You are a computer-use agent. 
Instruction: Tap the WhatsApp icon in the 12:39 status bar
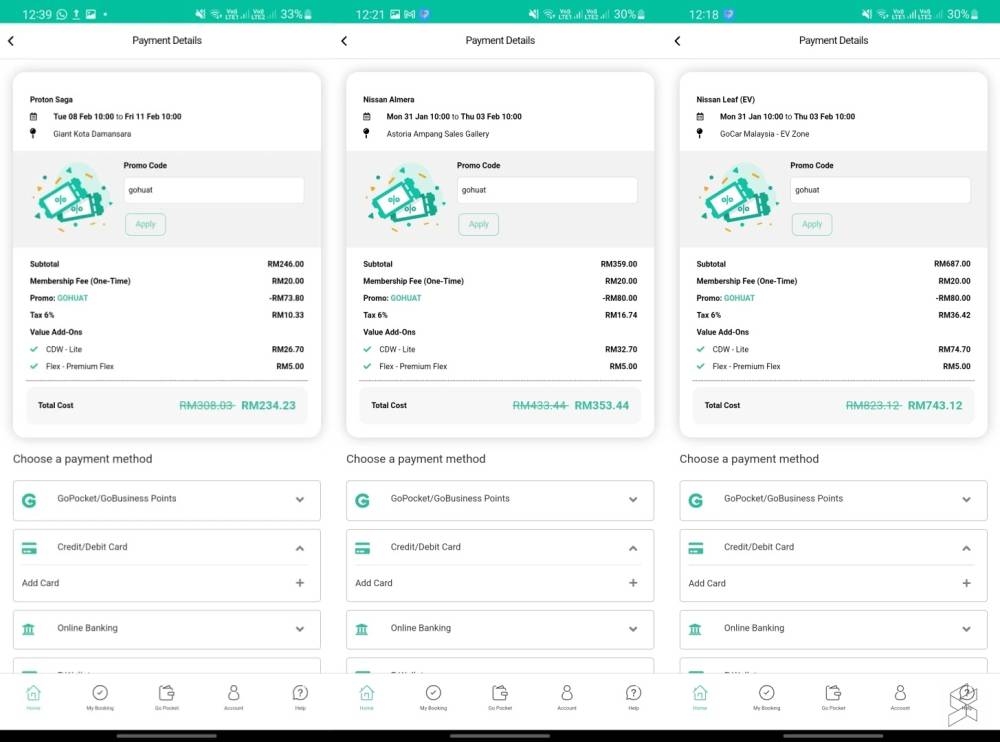coord(62,14)
